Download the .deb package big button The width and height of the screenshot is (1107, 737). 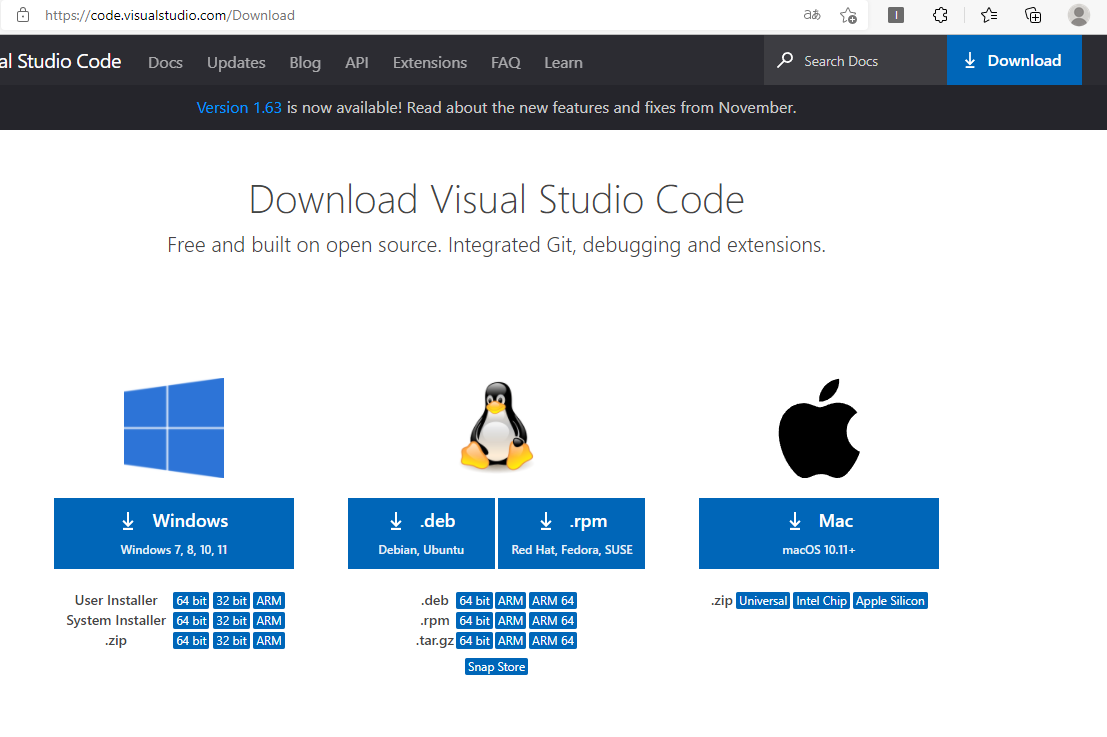421,533
